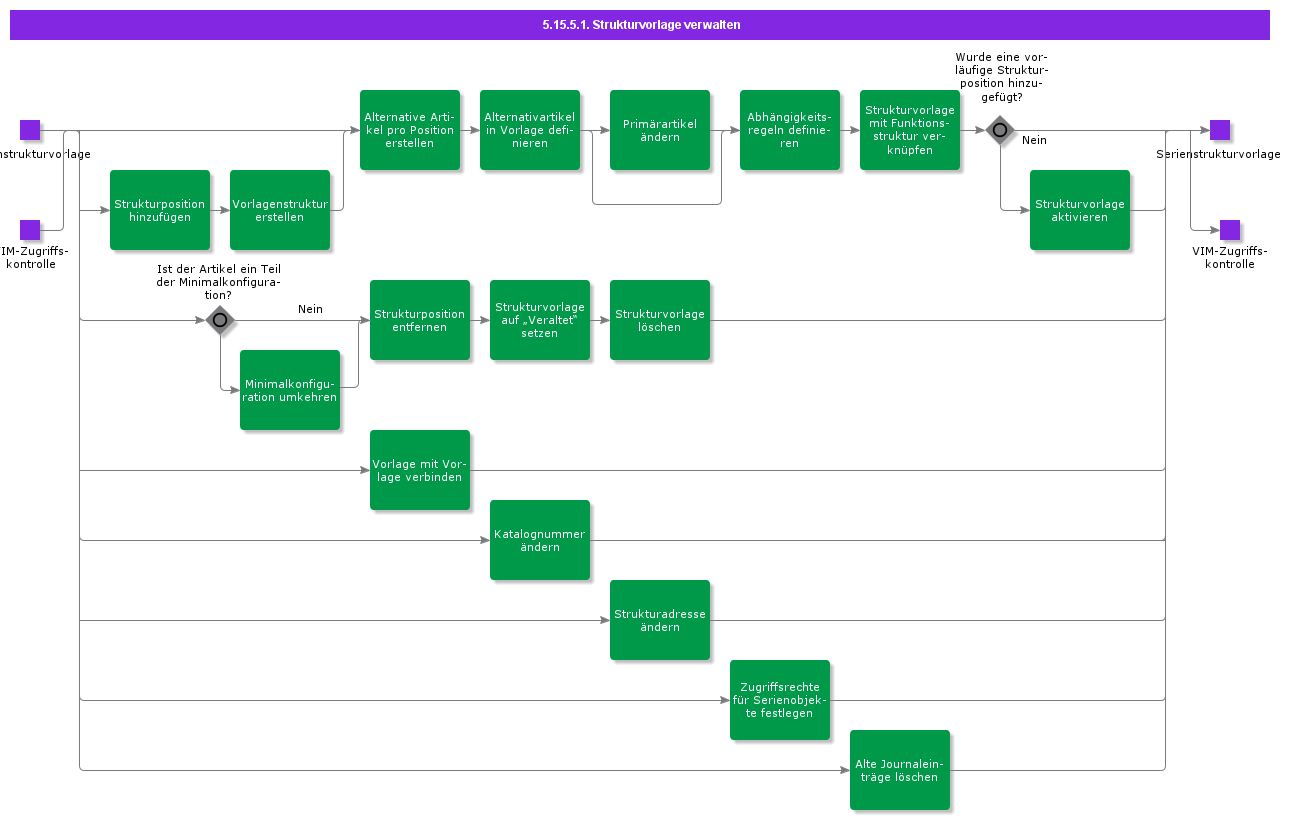
Task: Click the purple end event above 'VIM-Zugriffskontrolle' on the right
Action: coord(1230,230)
